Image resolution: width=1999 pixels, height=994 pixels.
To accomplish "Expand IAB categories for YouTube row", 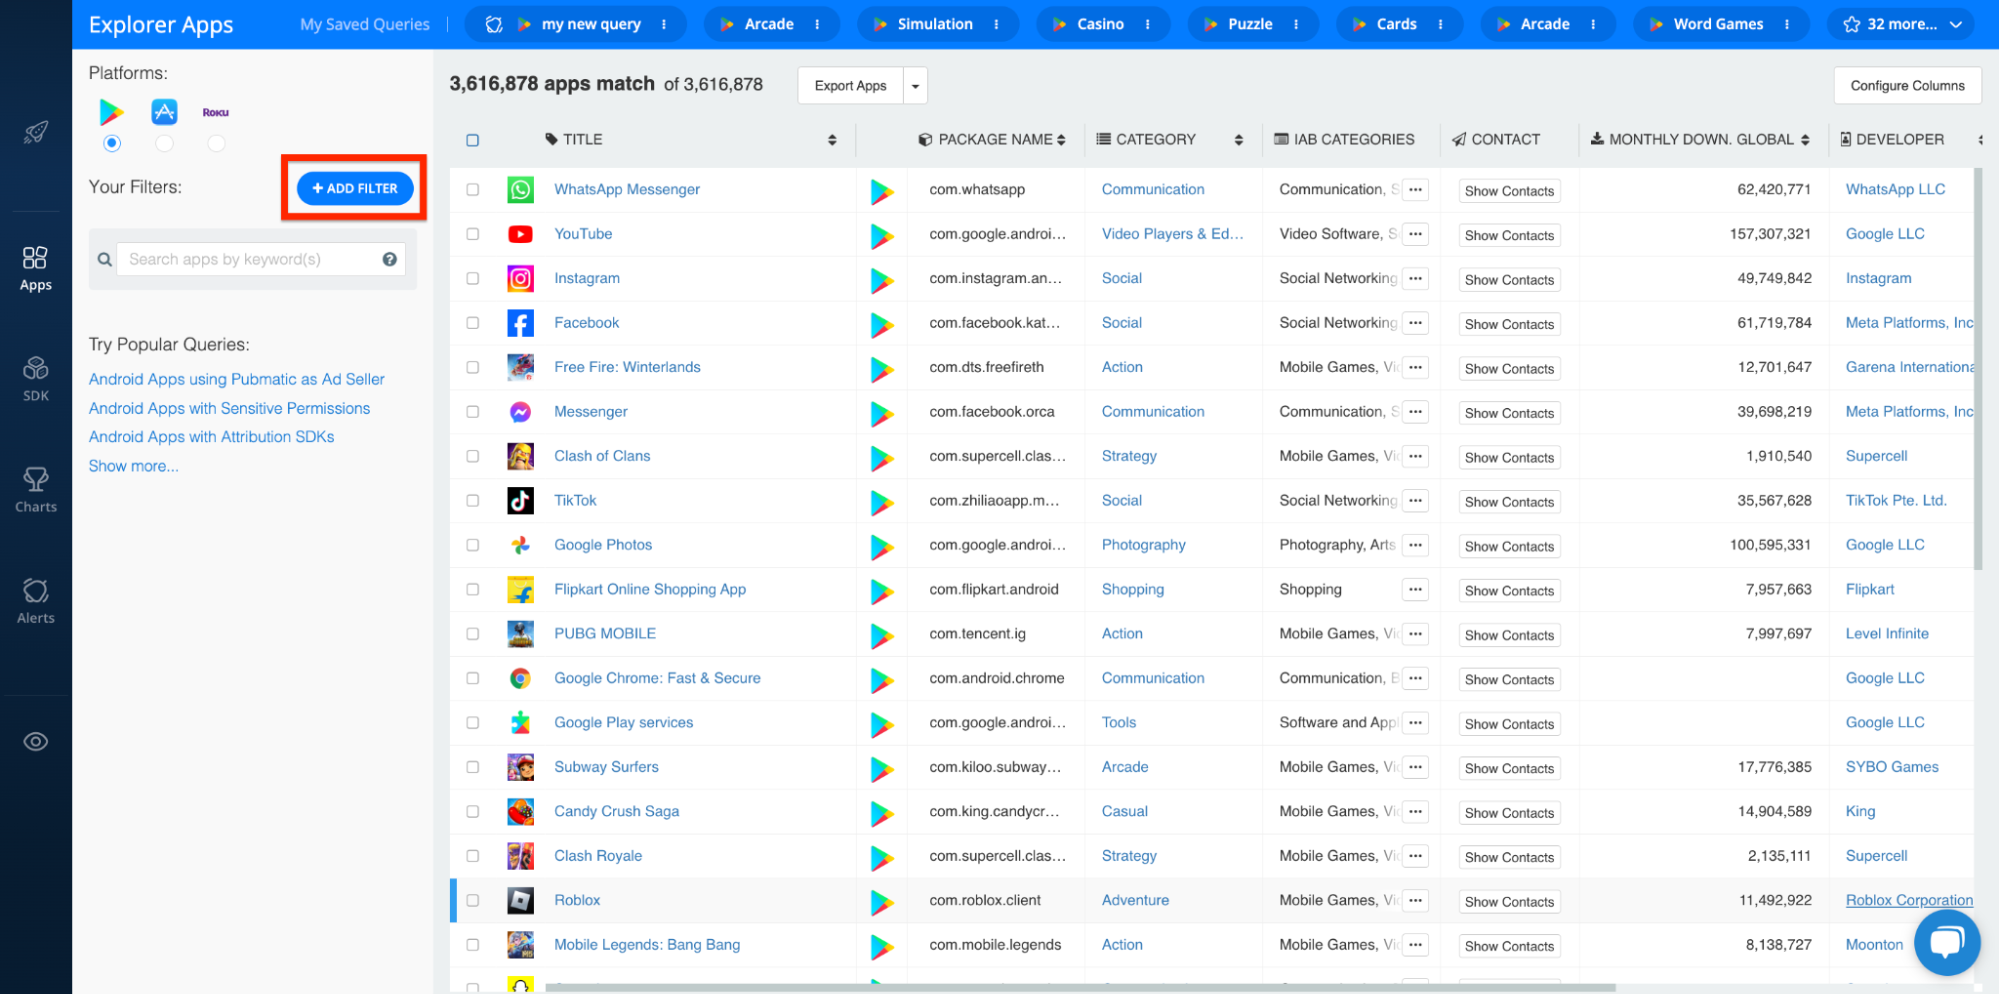I will 1415,234.
